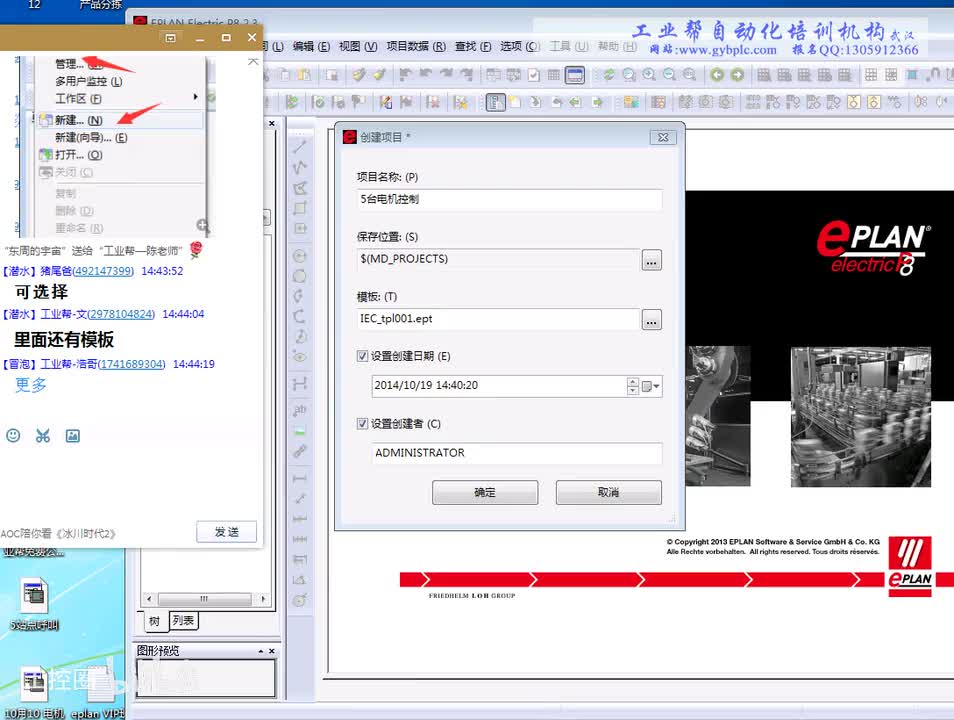Screen dimensions: 954x720
Task: Click the zoom 1:1 magnifier icon
Action: pos(689,75)
